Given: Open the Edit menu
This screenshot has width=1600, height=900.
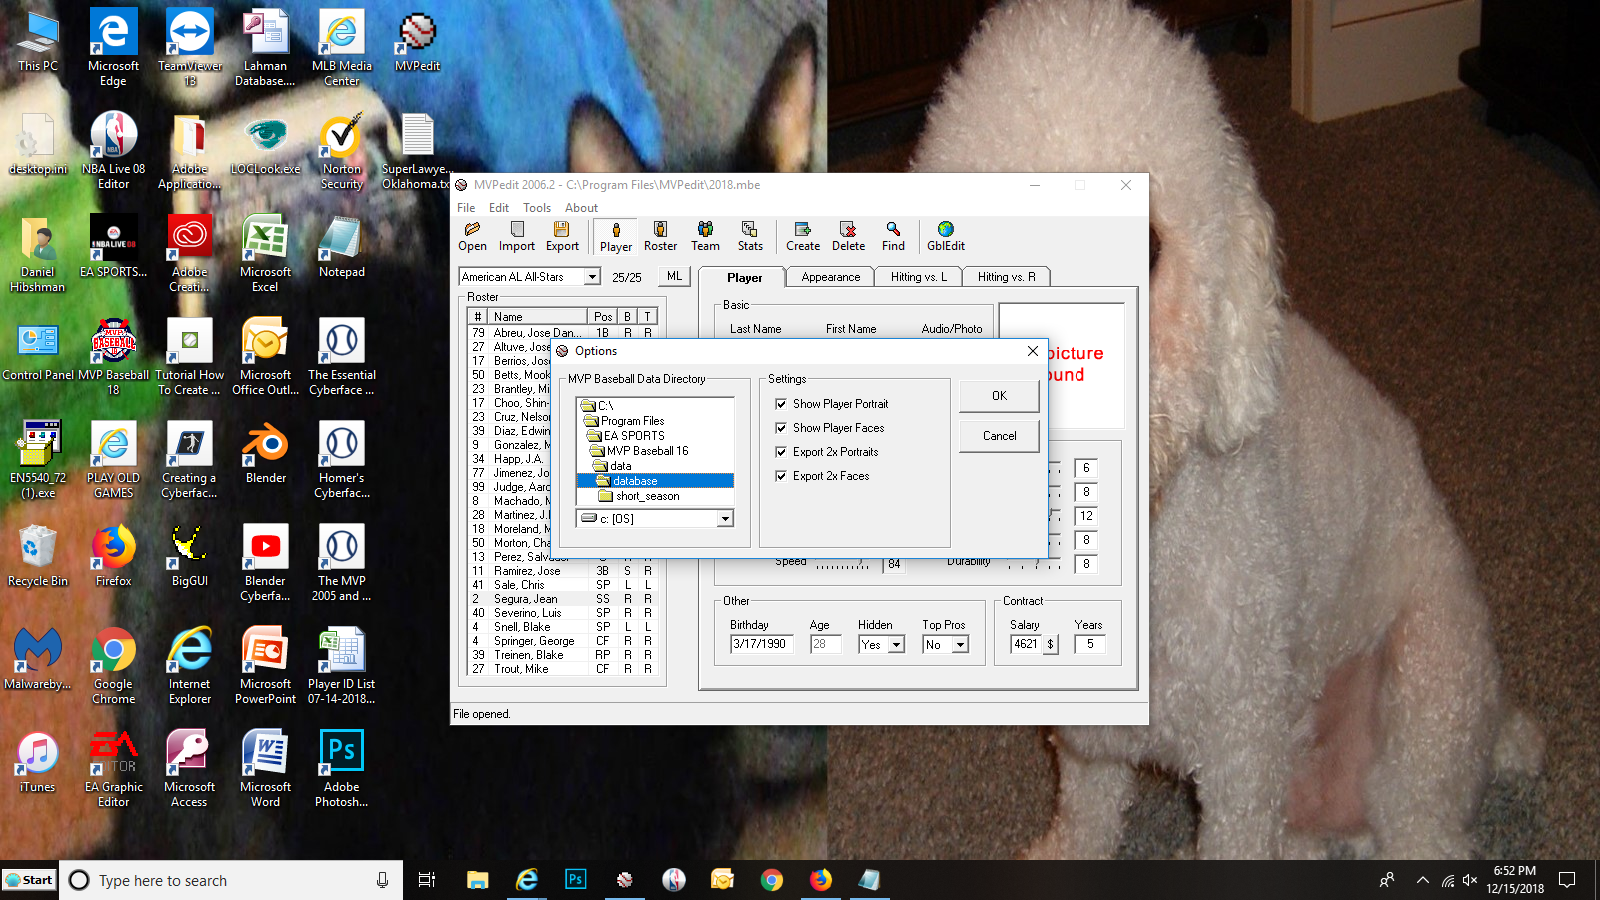Looking at the screenshot, I should tap(499, 208).
